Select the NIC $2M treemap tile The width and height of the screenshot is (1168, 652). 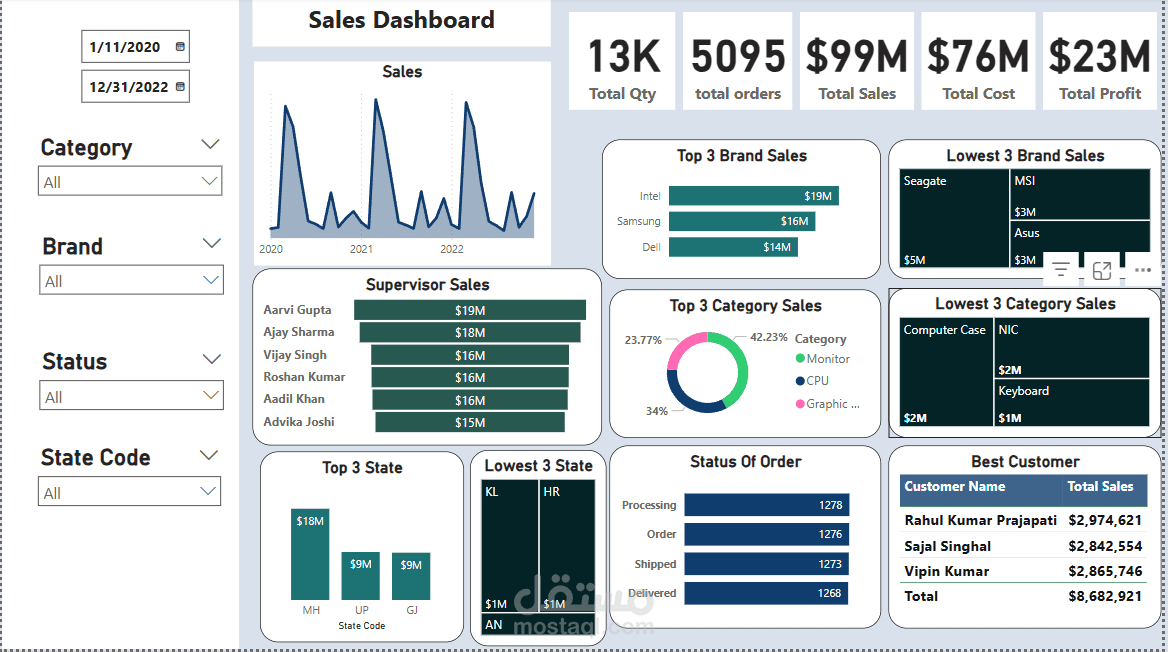(x=1072, y=348)
